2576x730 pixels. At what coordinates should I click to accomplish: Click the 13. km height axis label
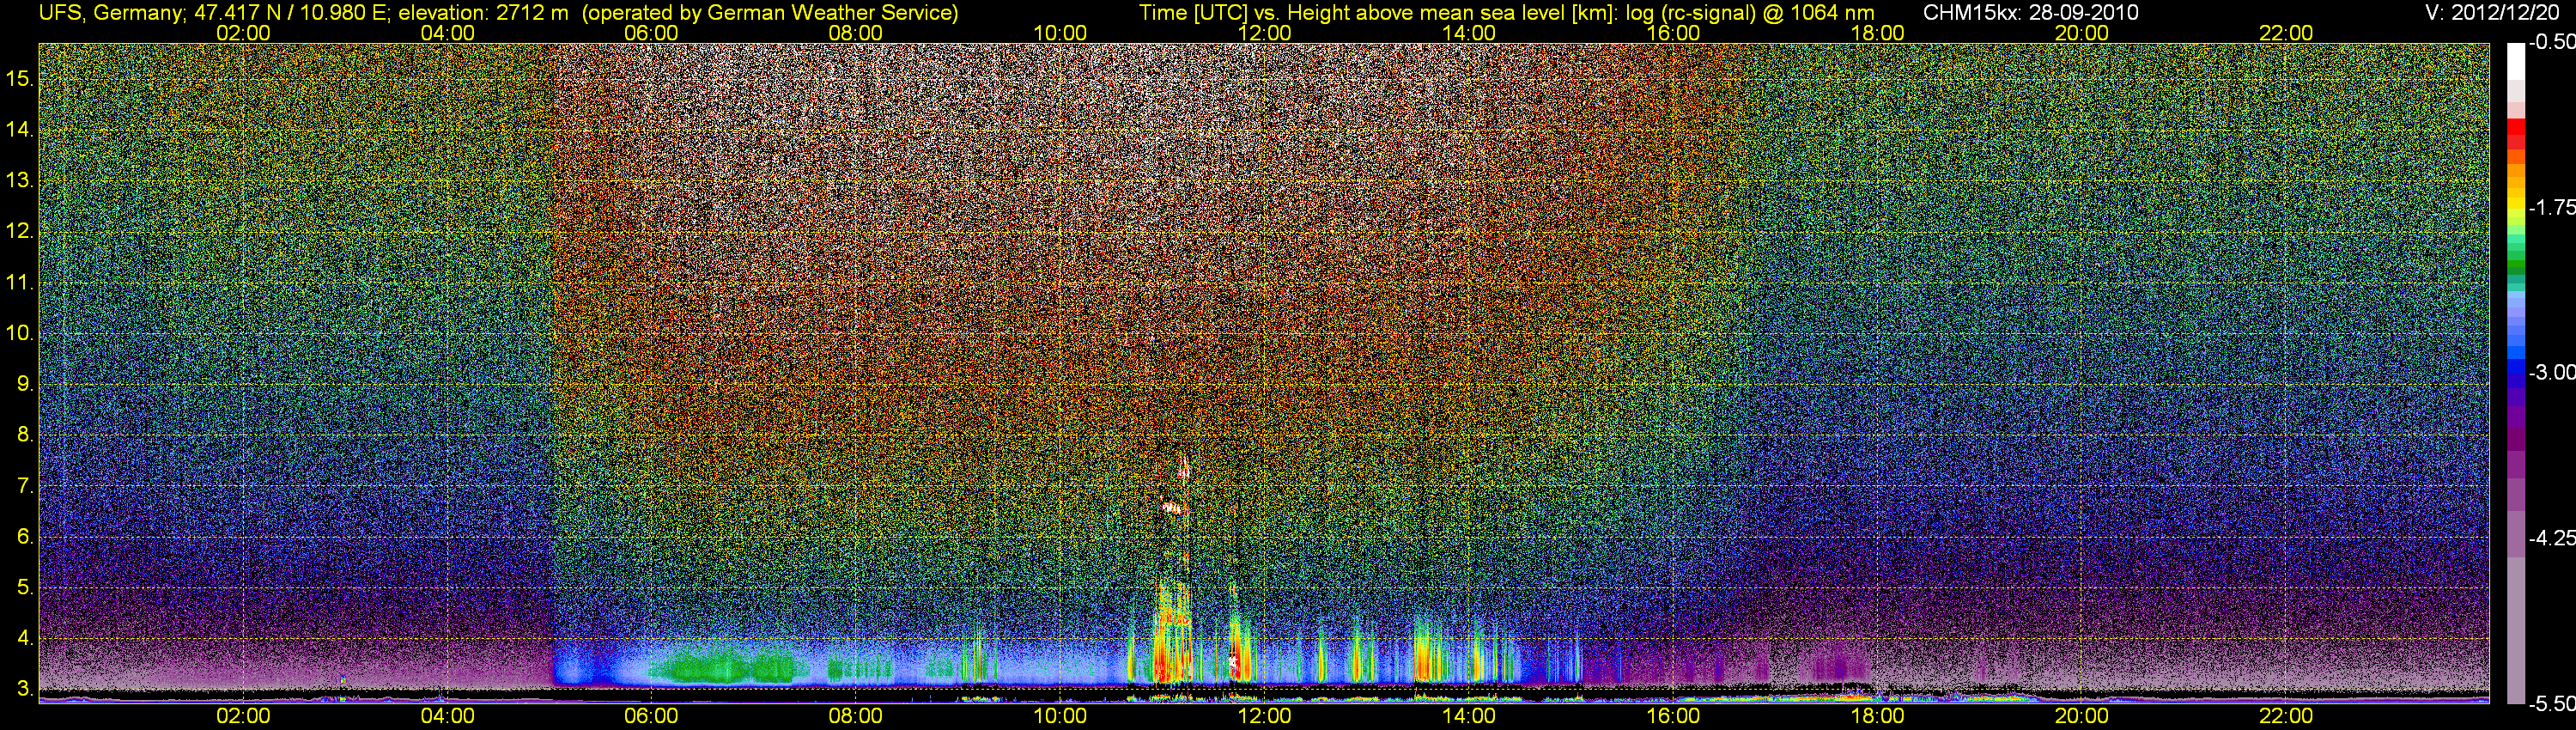tap(19, 180)
